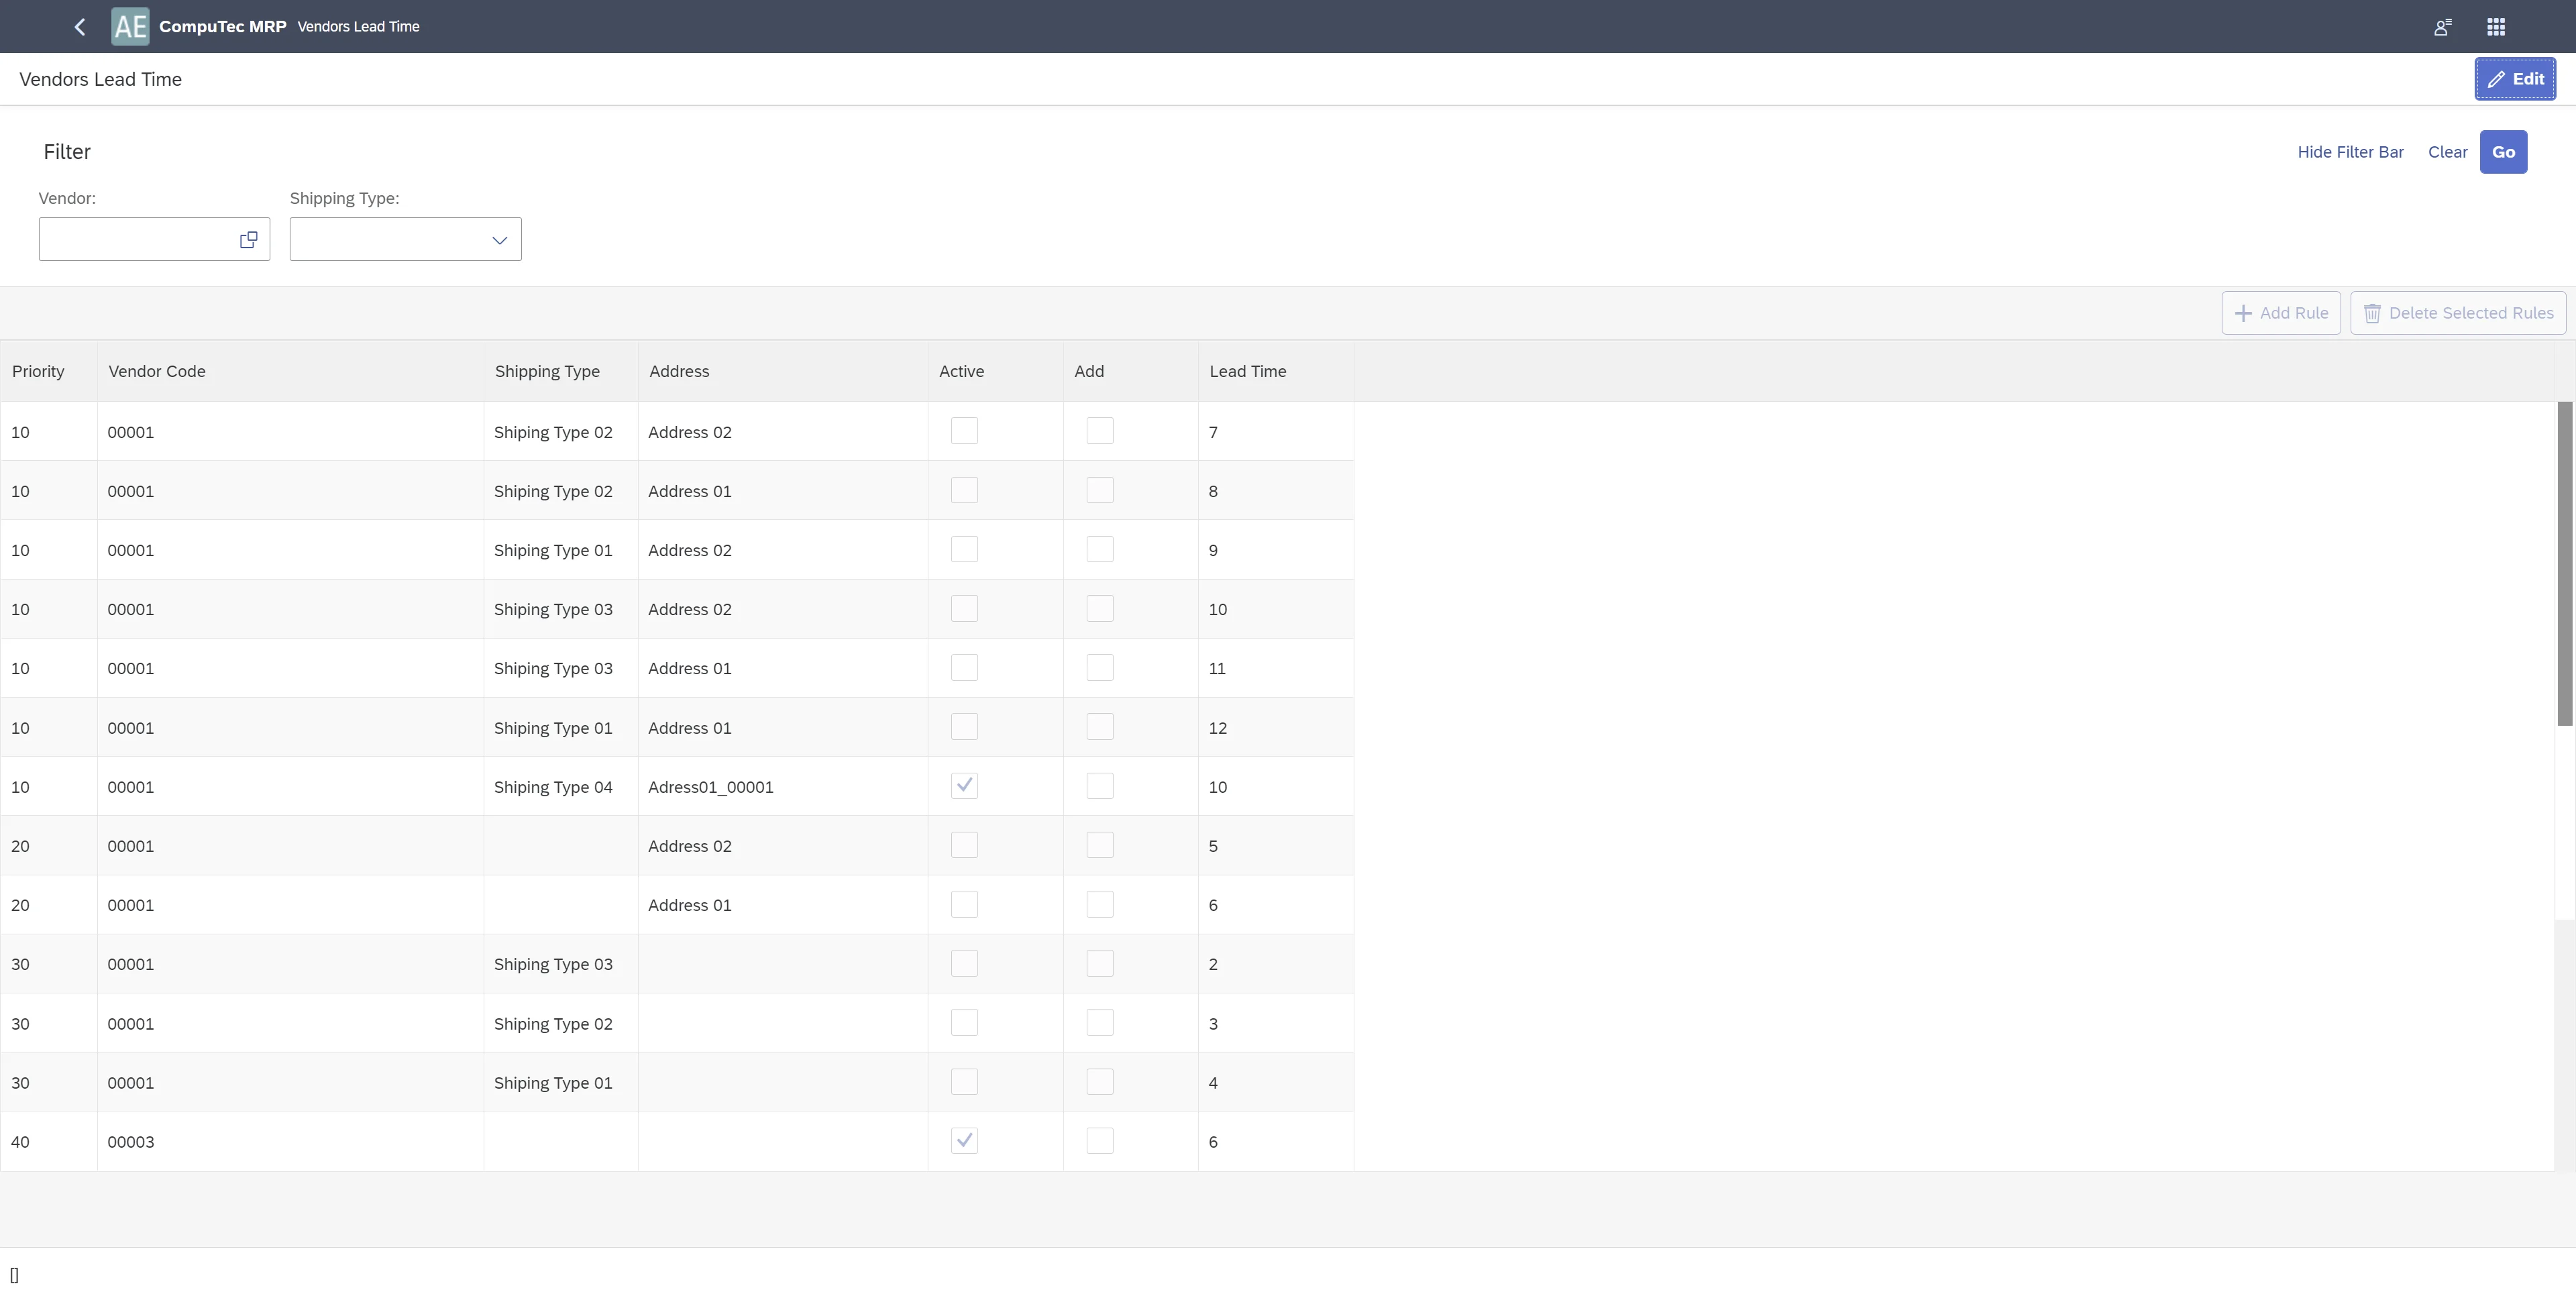Click the back arrow in header

80,27
